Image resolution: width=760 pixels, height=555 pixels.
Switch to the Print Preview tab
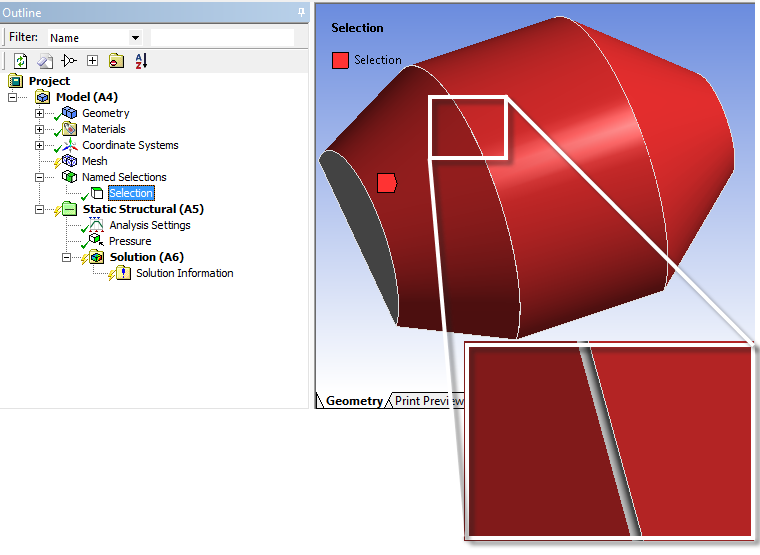coord(429,401)
